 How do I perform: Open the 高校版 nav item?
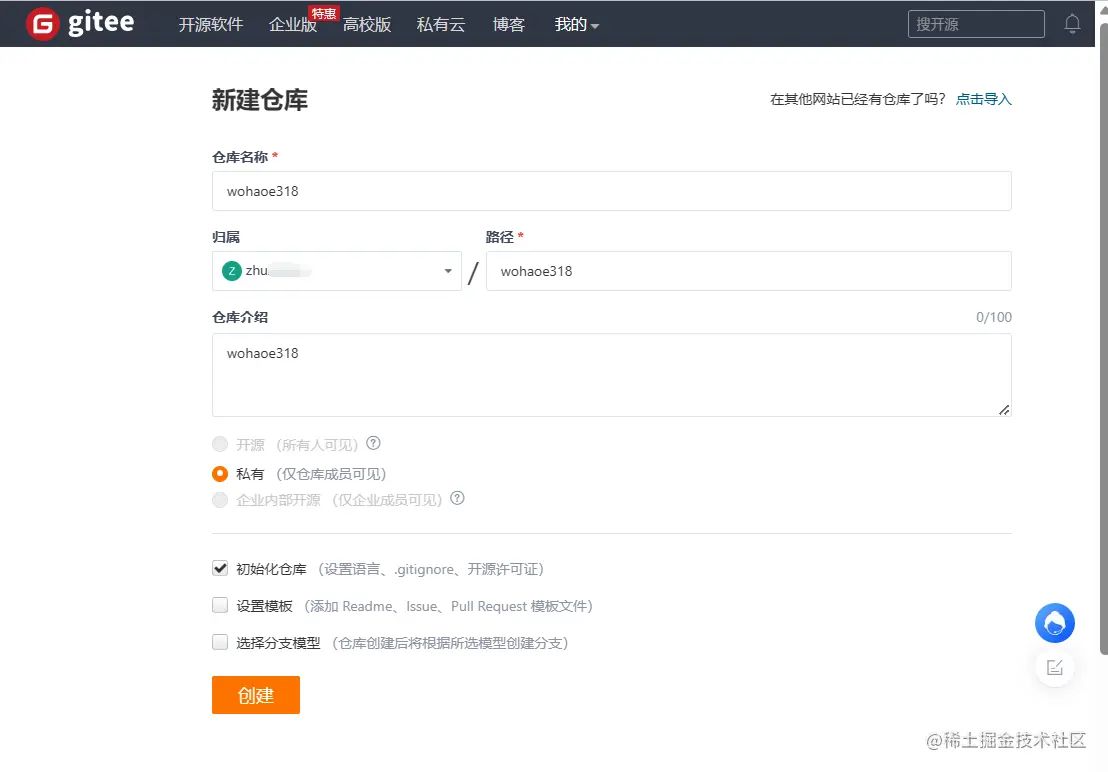click(x=367, y=25)
